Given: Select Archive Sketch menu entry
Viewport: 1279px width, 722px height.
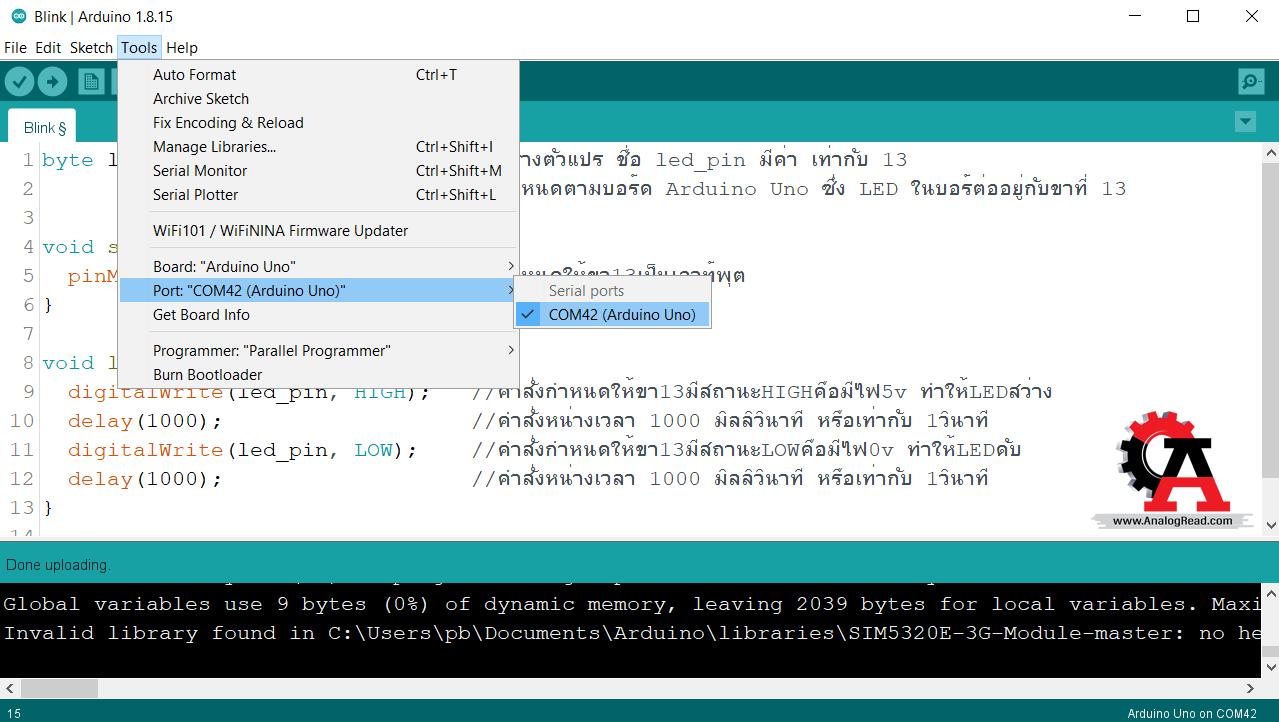Looking at the screenshot, I should tap(318, 99).
